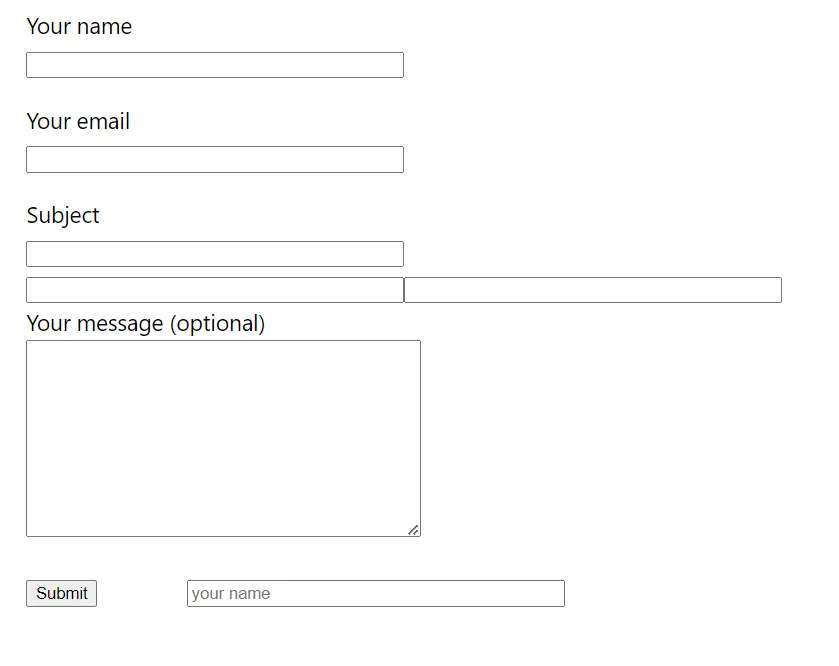Activate the text box directly under Subject
Image resolution: width=839 pixels, height=666 pixels.
(x=214, y=254)
